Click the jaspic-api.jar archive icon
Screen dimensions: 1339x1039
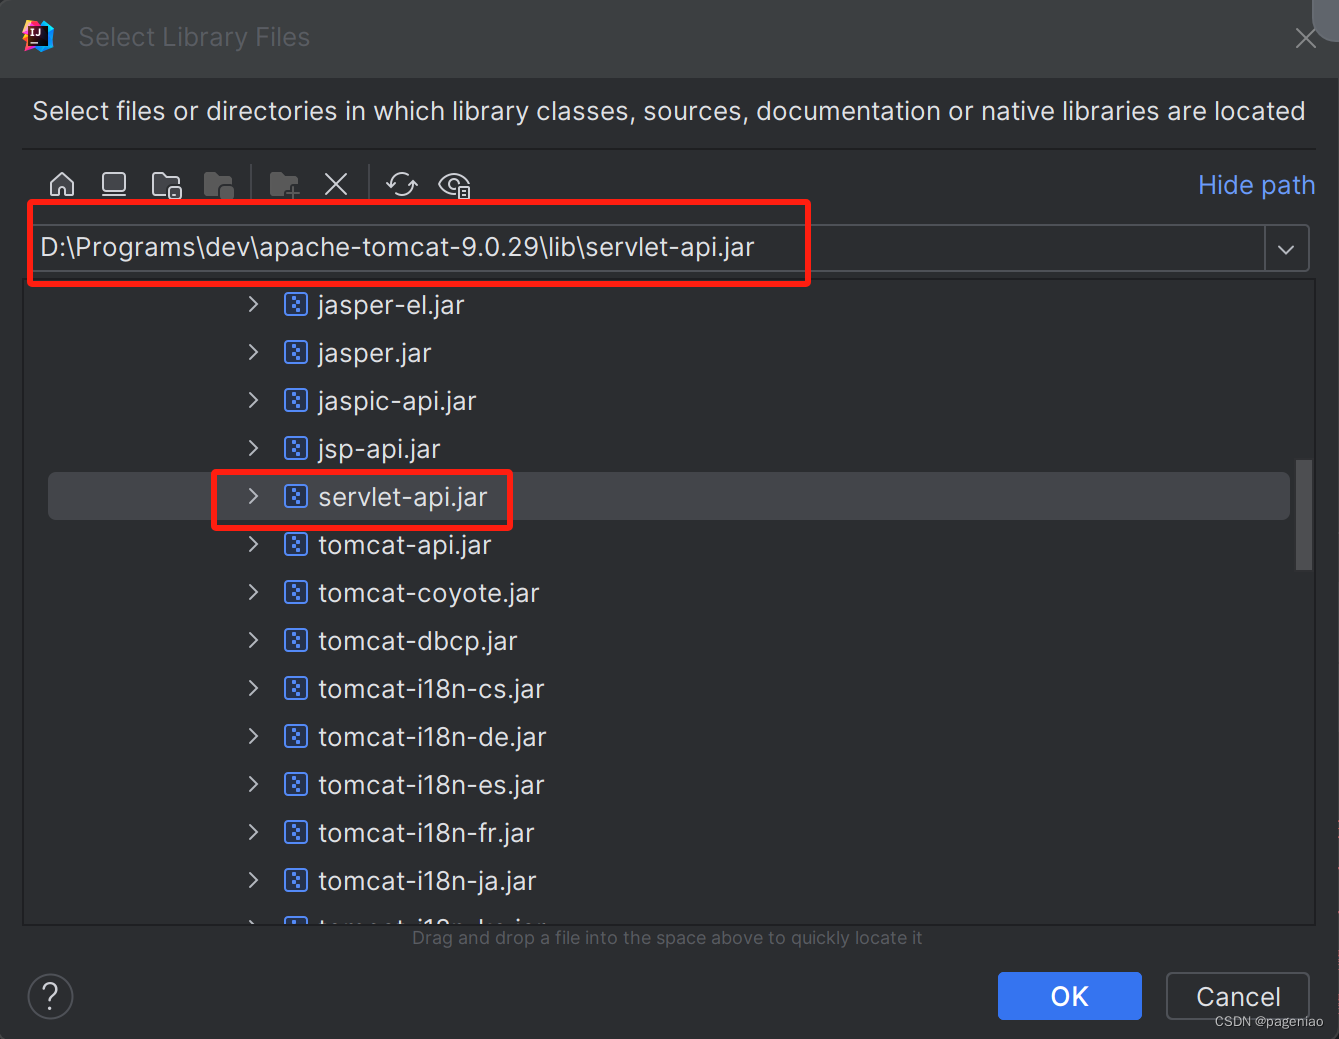click(x=296, y=400)
